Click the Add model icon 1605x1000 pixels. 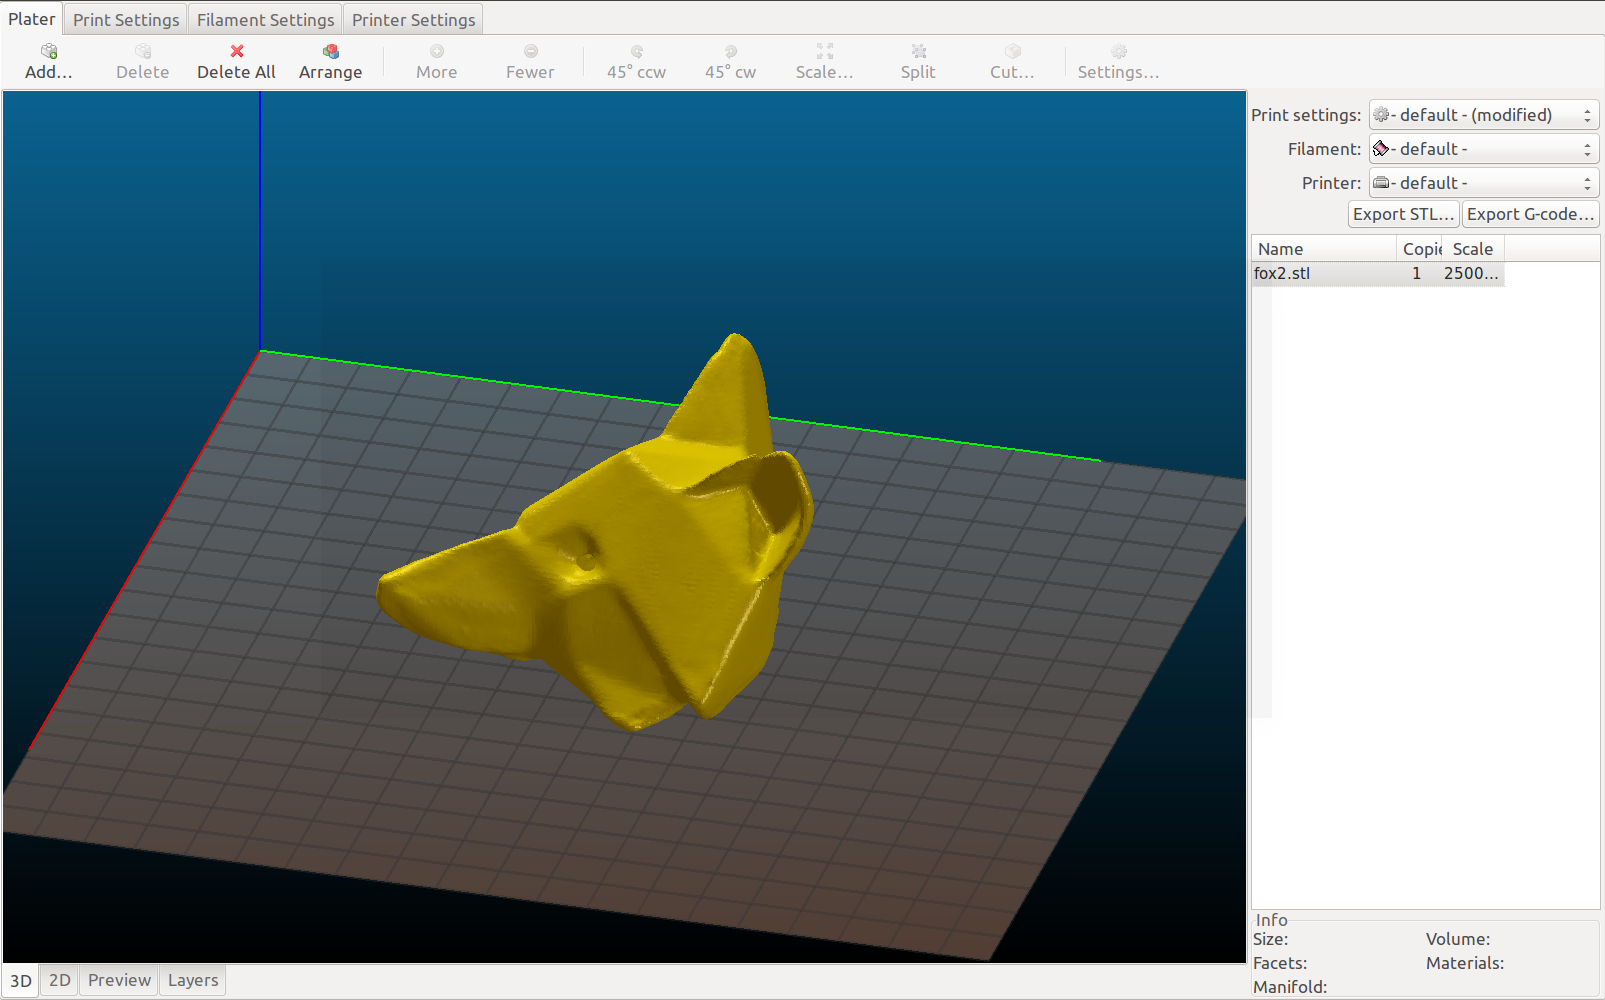pos(48,52)
